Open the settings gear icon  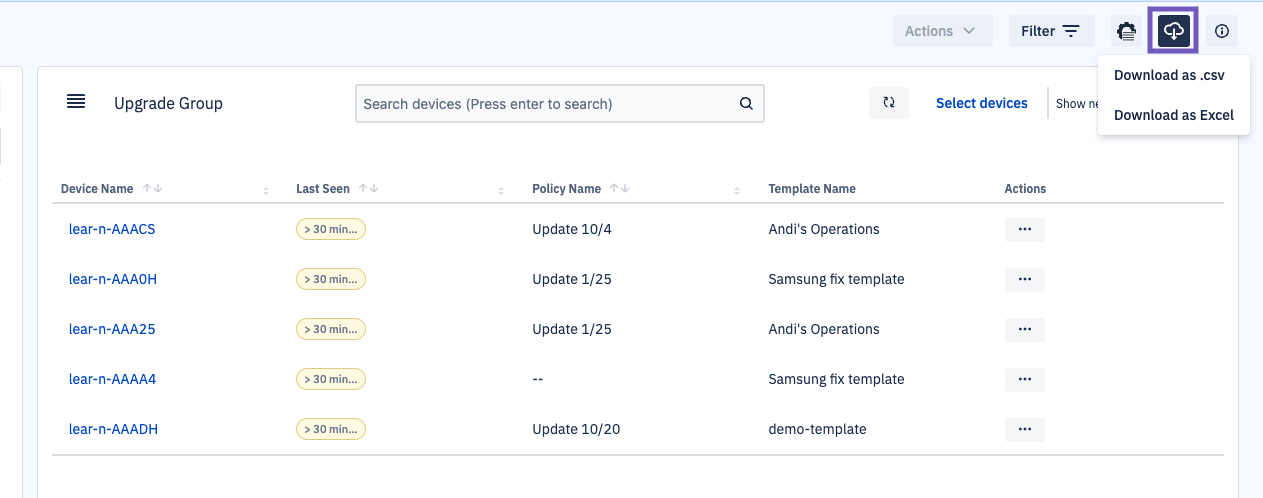pos(1127,31)
